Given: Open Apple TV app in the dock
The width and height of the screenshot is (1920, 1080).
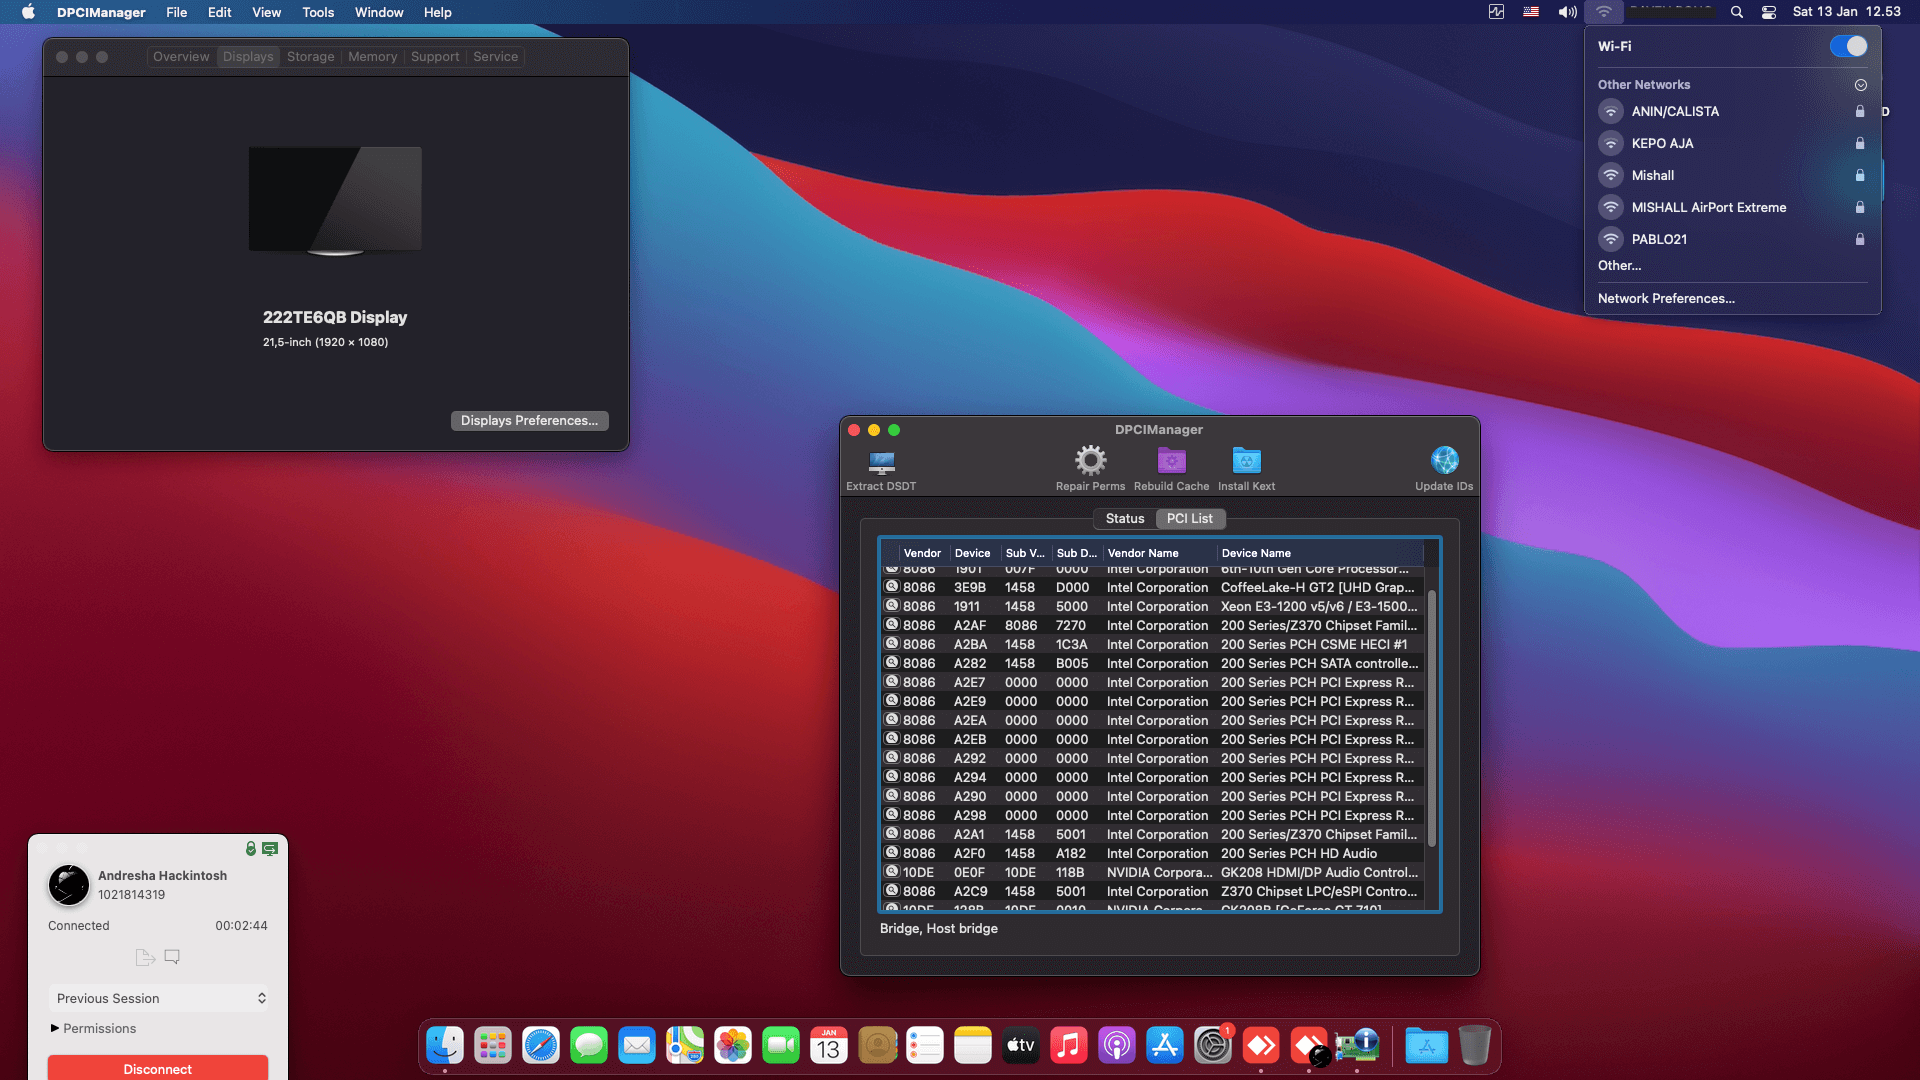Looking at the screenshot, I should point(1021,1046).
